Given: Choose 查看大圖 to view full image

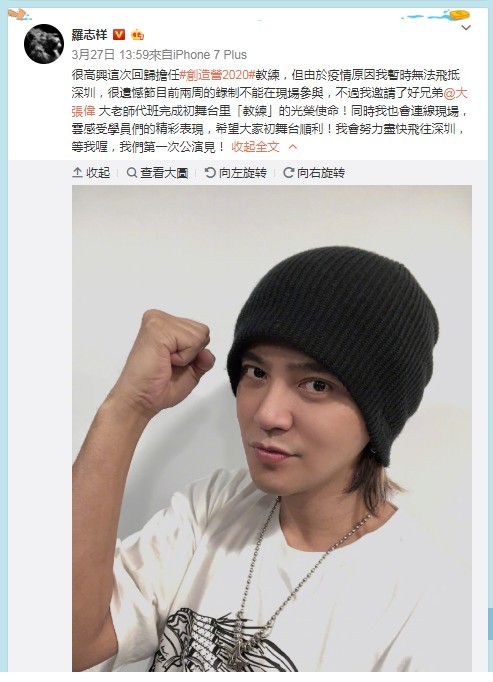Looking at the screenshot, I should point(164,173).
